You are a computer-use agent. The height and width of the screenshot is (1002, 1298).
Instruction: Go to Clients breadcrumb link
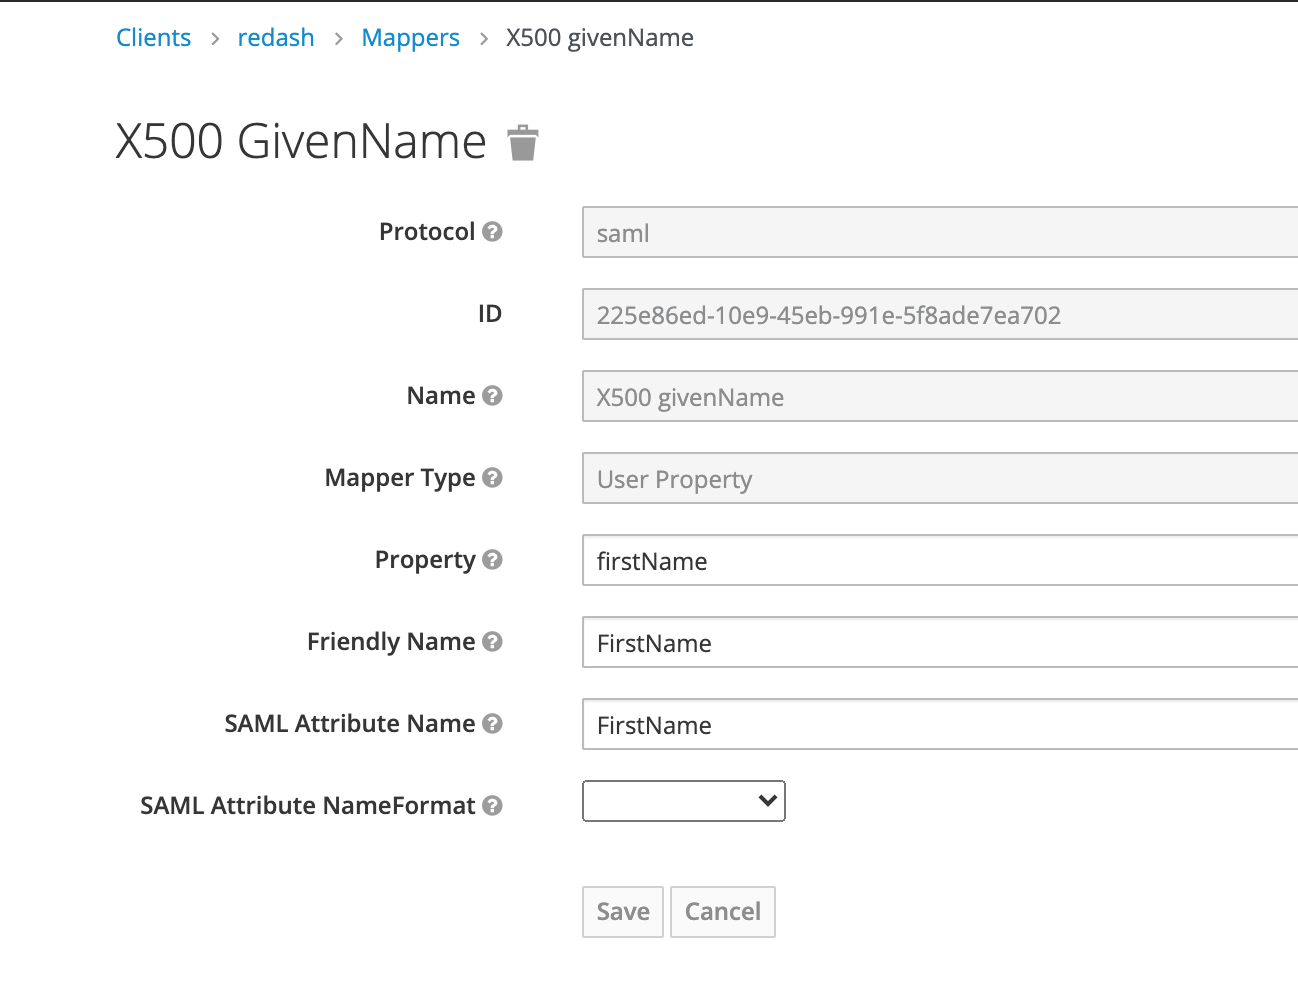(153, 38)
